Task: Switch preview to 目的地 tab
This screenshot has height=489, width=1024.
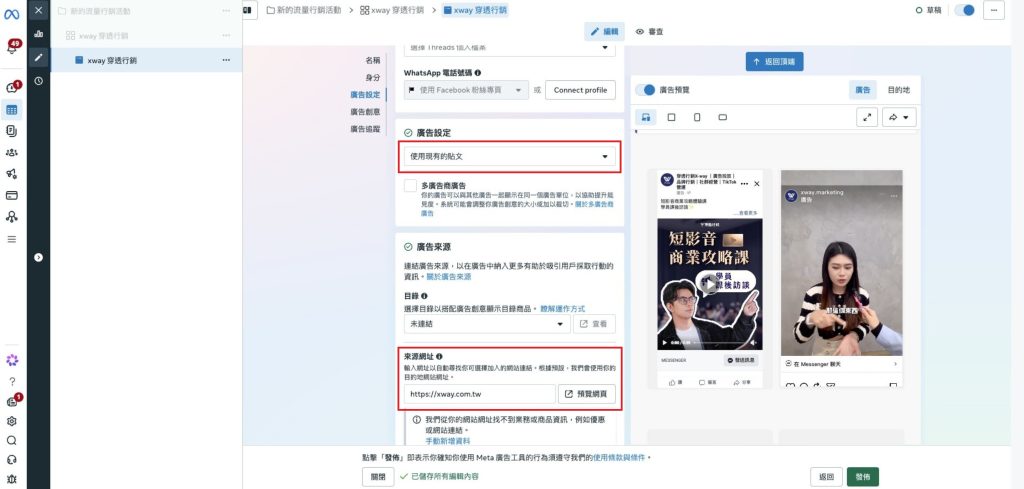Action: point(898,90)
